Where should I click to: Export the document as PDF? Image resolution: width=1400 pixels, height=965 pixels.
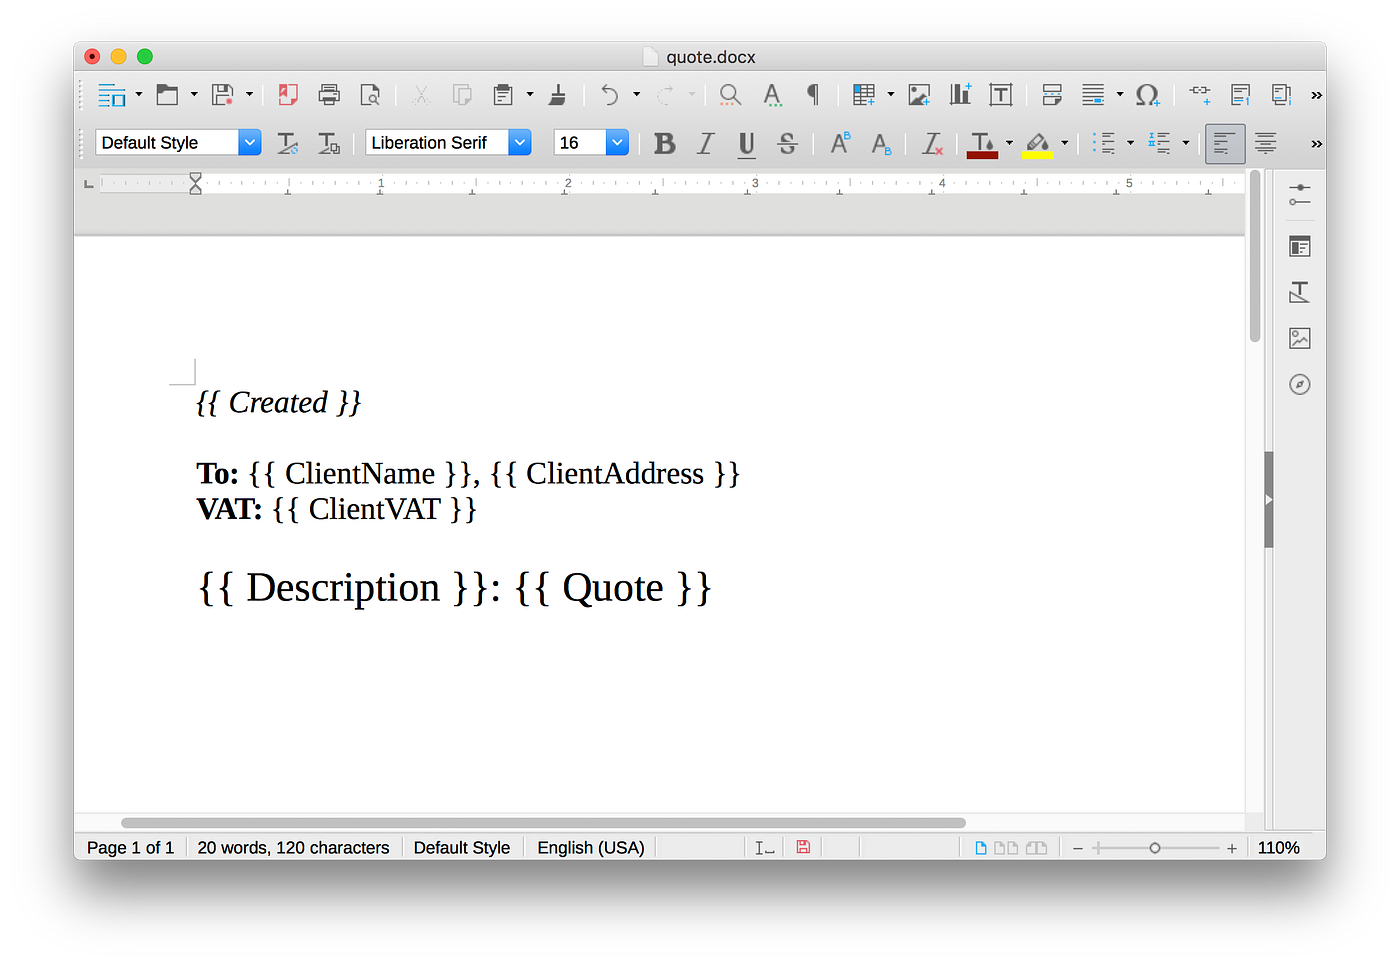tap(288, 95)
